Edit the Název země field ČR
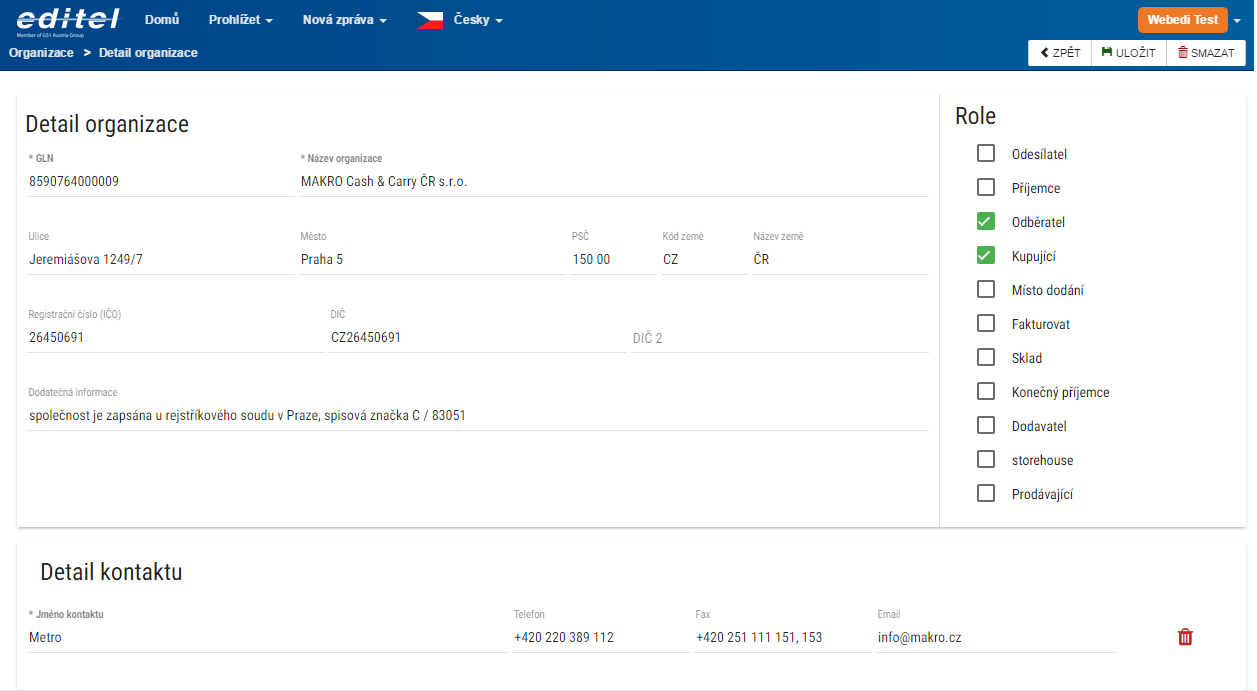Viewport: 1257px width, 691px height. [x=840, y=260]
